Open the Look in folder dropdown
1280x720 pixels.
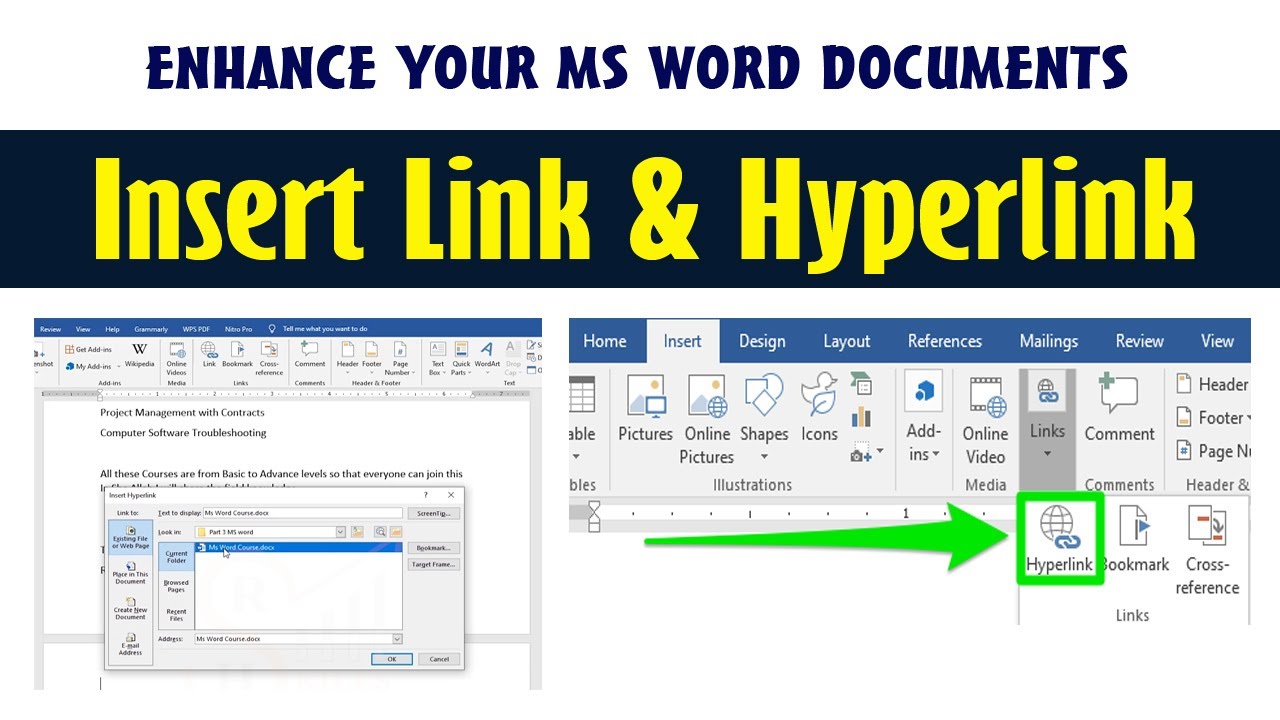[x=340, y=532]
